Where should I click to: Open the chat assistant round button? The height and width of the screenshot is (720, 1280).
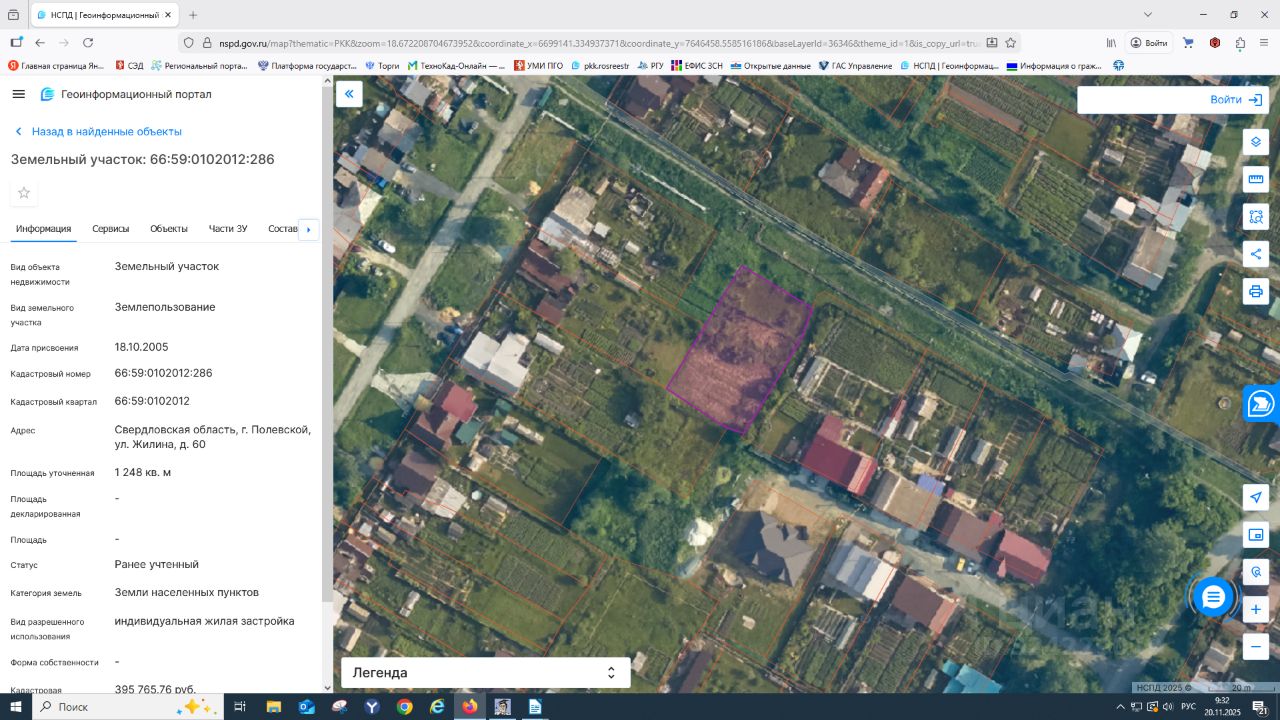(1213, 597)
